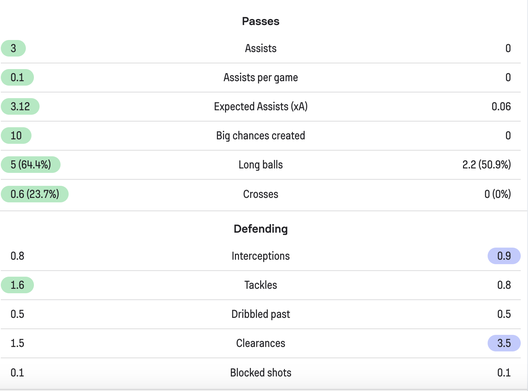The image size is (528, 391).
Task: Select the green 3.12 expected assists badge
Action: tap(20, 106)
